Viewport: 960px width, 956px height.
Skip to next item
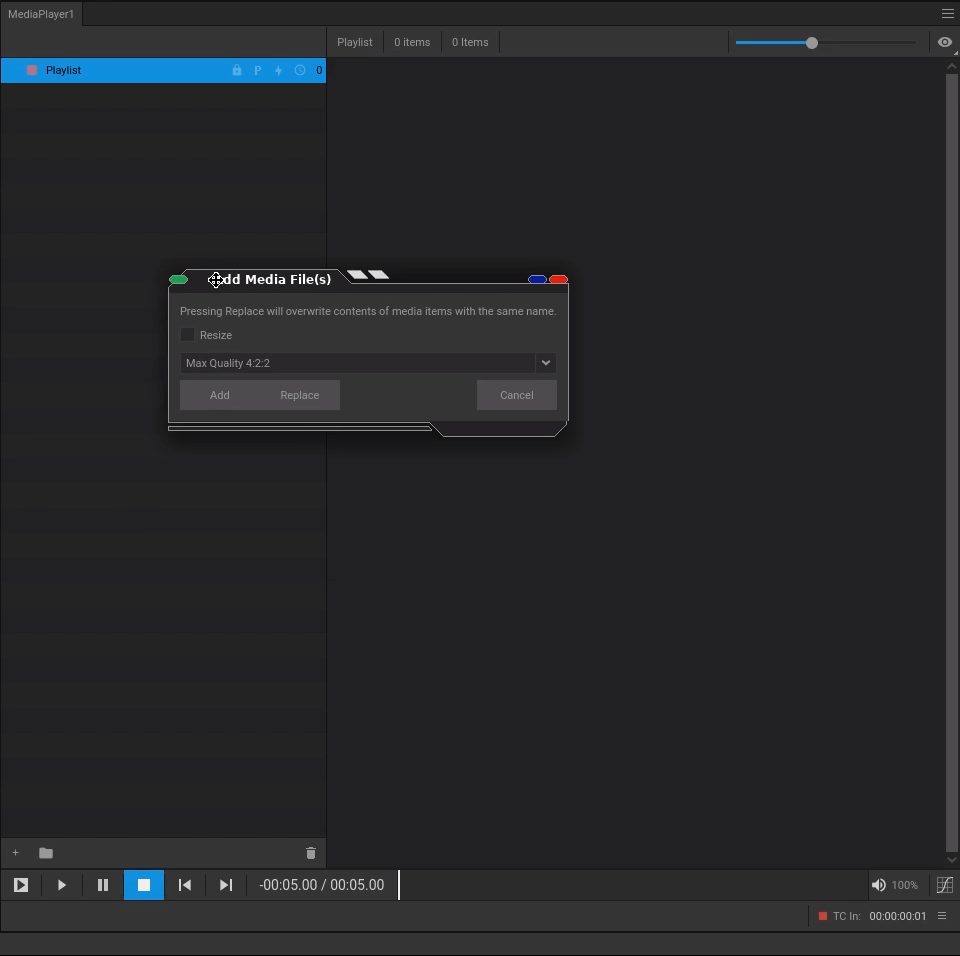[226, 884]
